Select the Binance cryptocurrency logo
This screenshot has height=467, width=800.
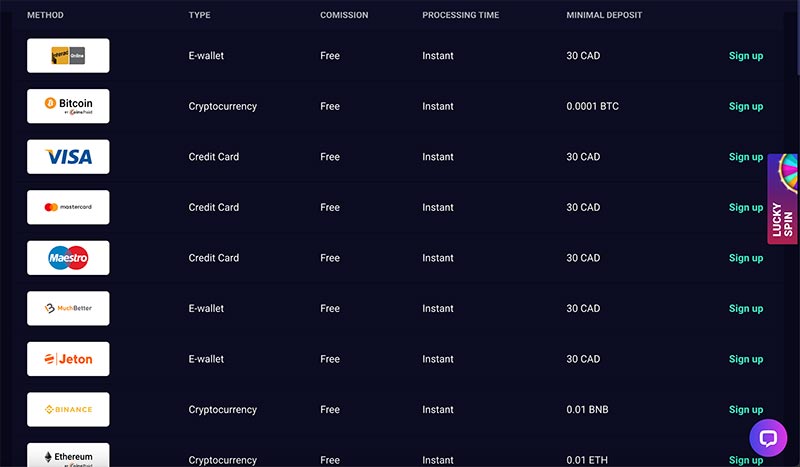[x=68, y=409]
